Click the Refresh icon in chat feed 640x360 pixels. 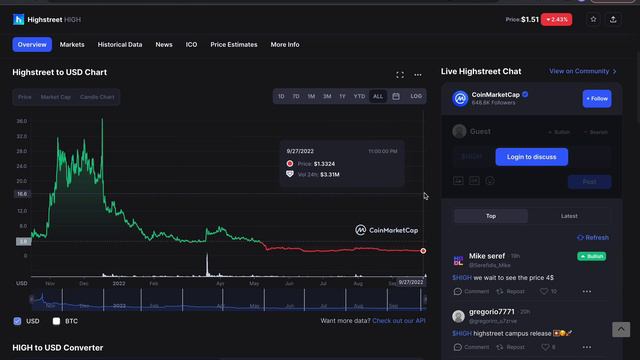pos(580,238)
